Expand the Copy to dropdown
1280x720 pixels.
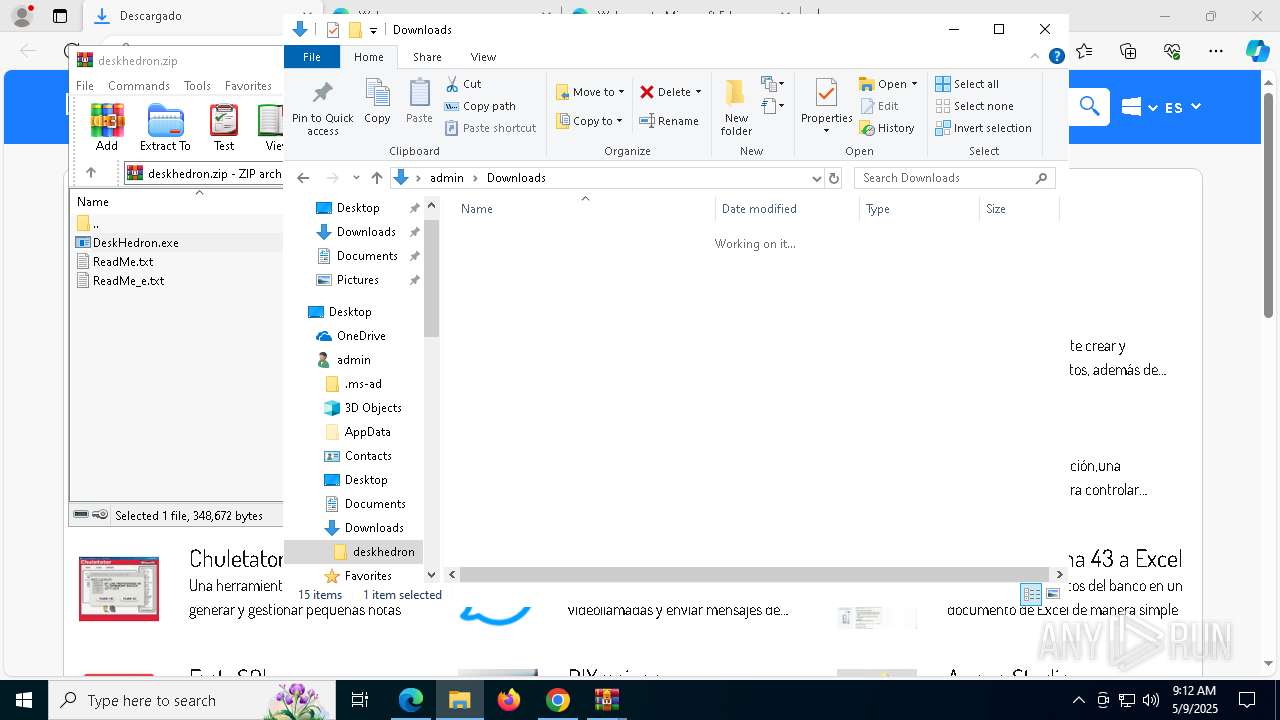tap(619, 121)
